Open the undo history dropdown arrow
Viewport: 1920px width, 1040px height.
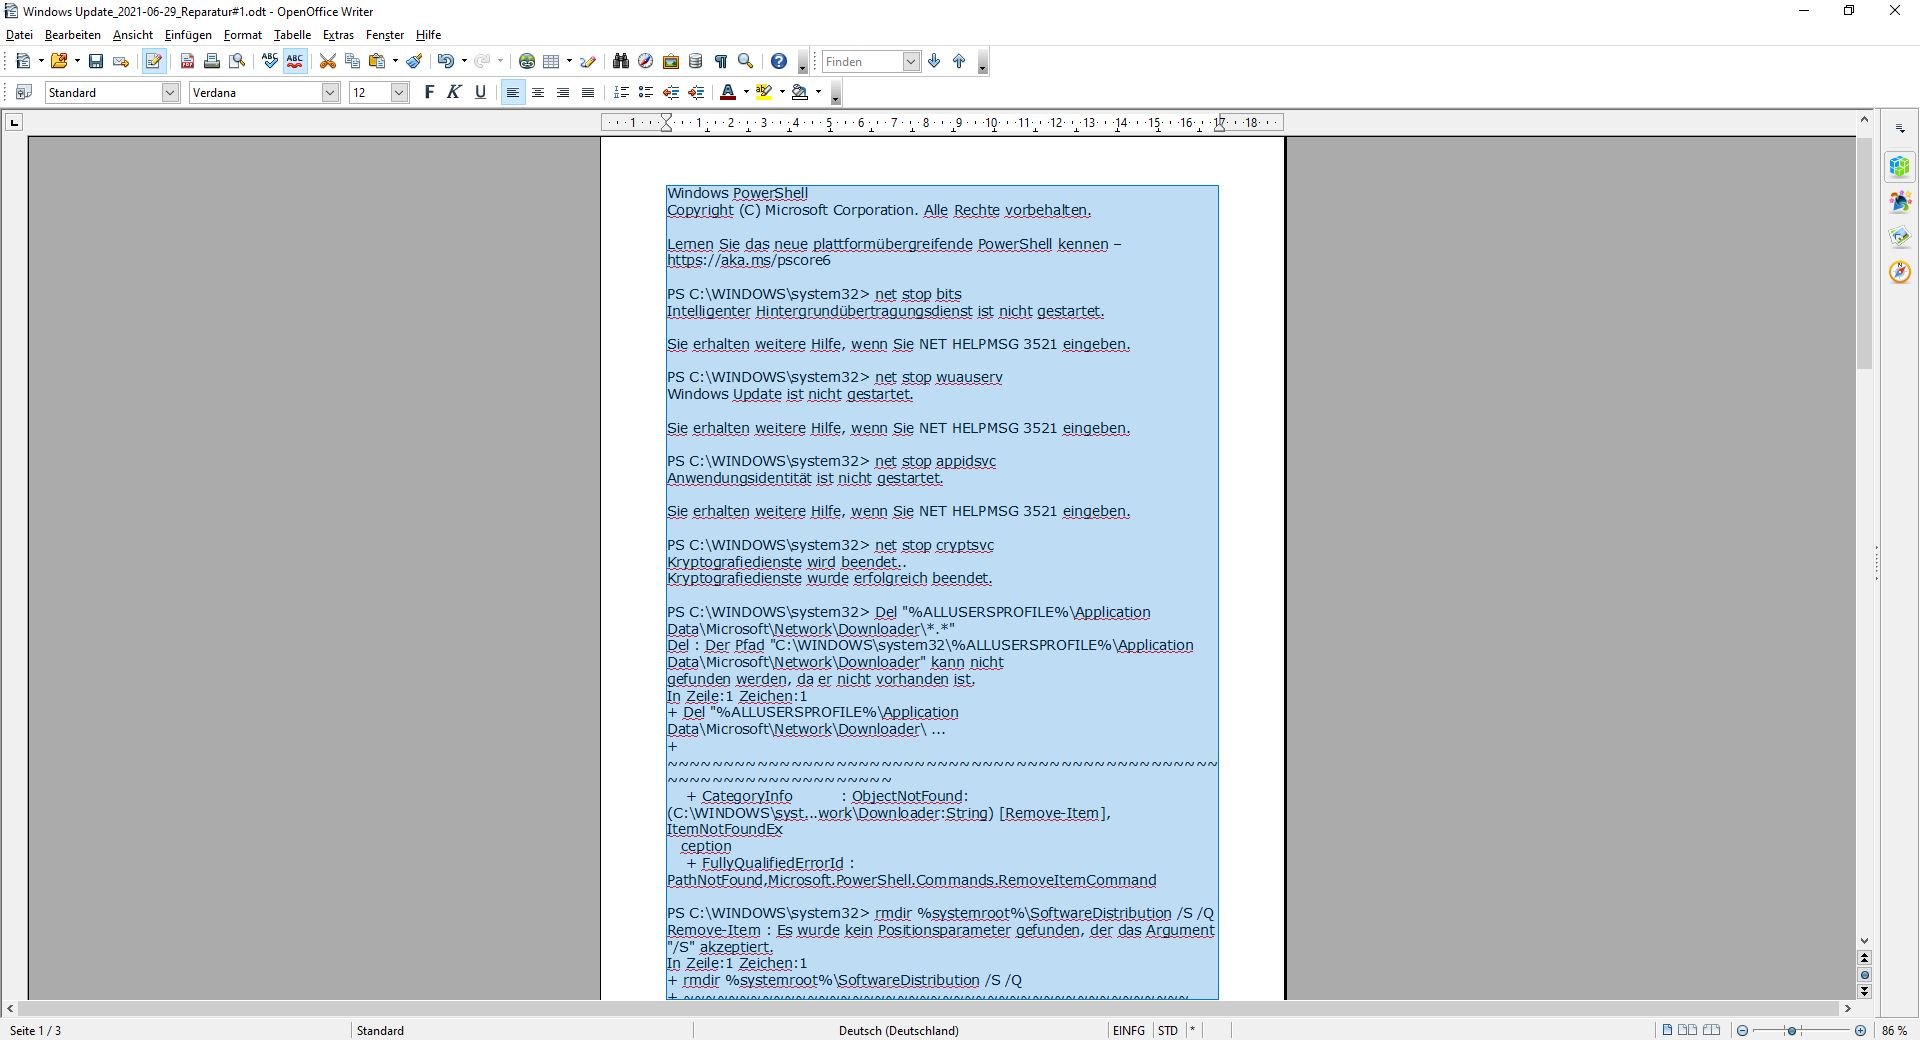tap(464, 62)
